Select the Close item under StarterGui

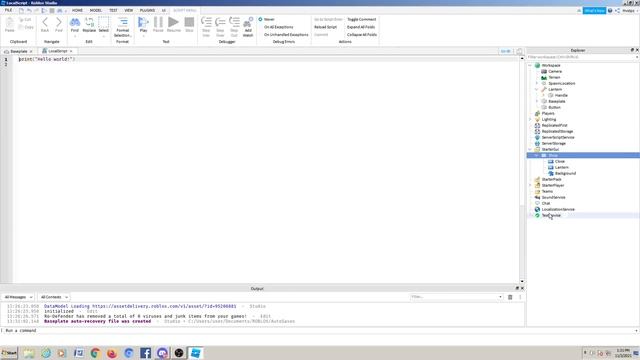click(x=560, y=162)
